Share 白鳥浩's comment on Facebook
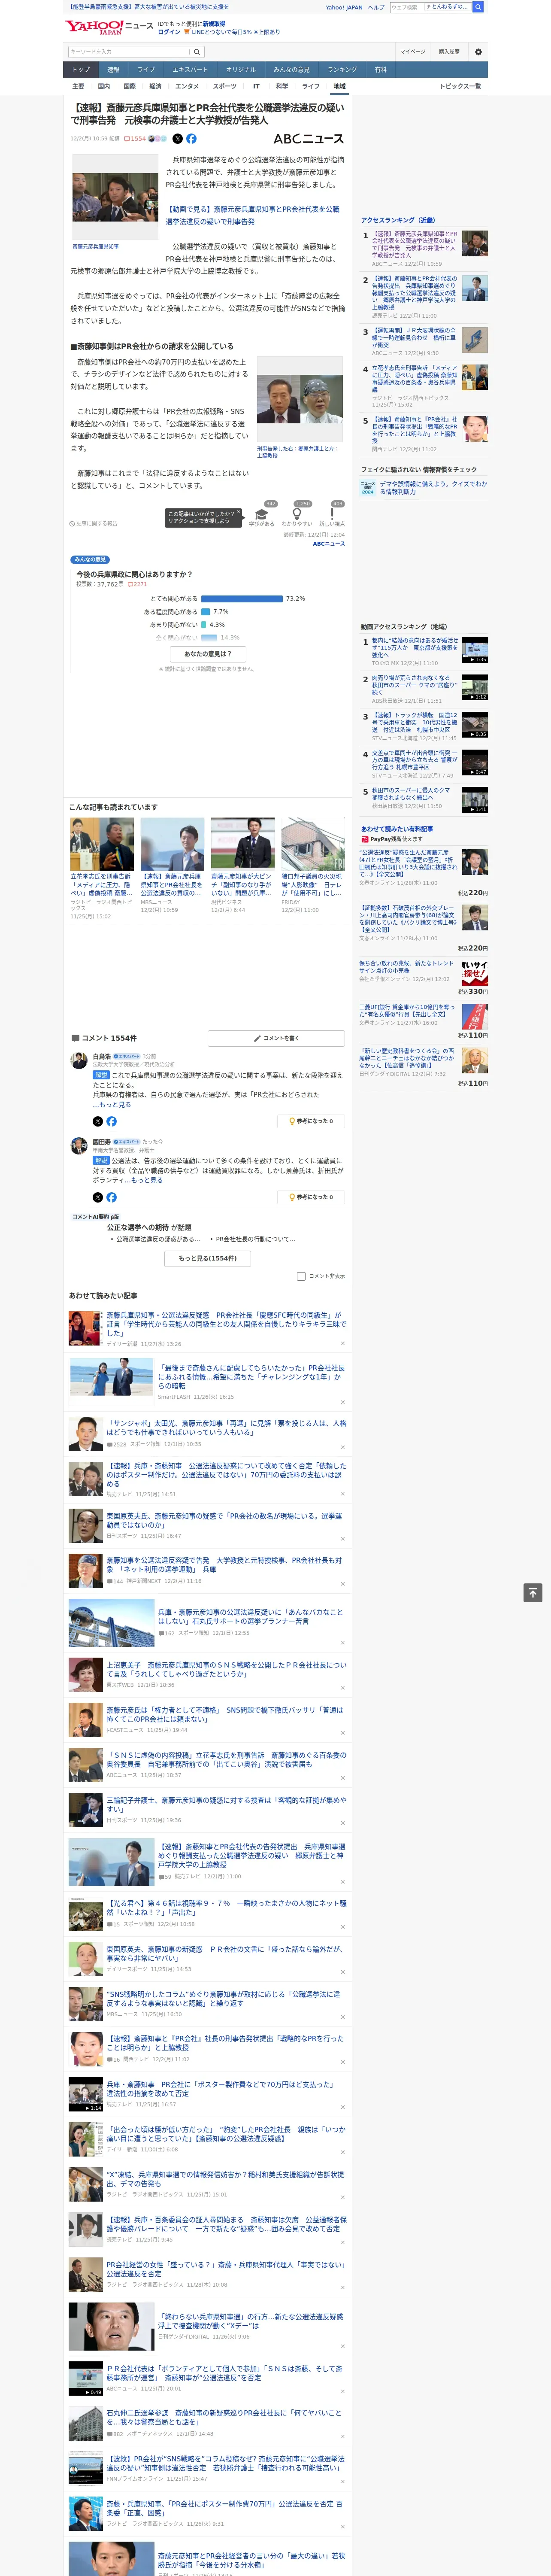 [111, 1121]
